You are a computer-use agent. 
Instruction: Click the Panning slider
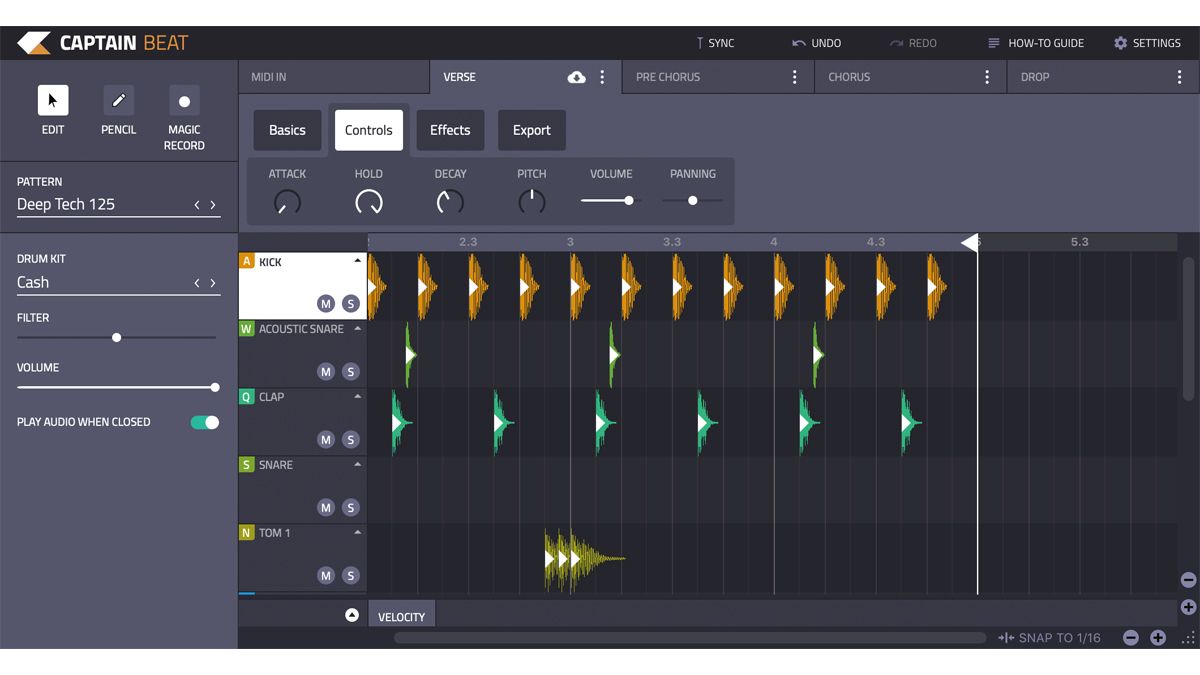tap(692, 201)
